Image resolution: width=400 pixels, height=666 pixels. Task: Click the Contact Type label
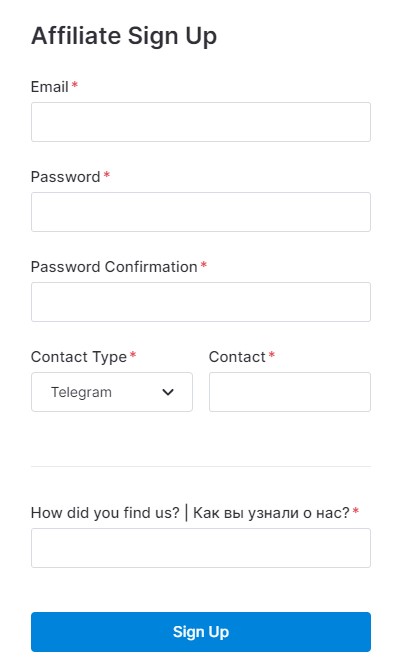click(79, 357)
